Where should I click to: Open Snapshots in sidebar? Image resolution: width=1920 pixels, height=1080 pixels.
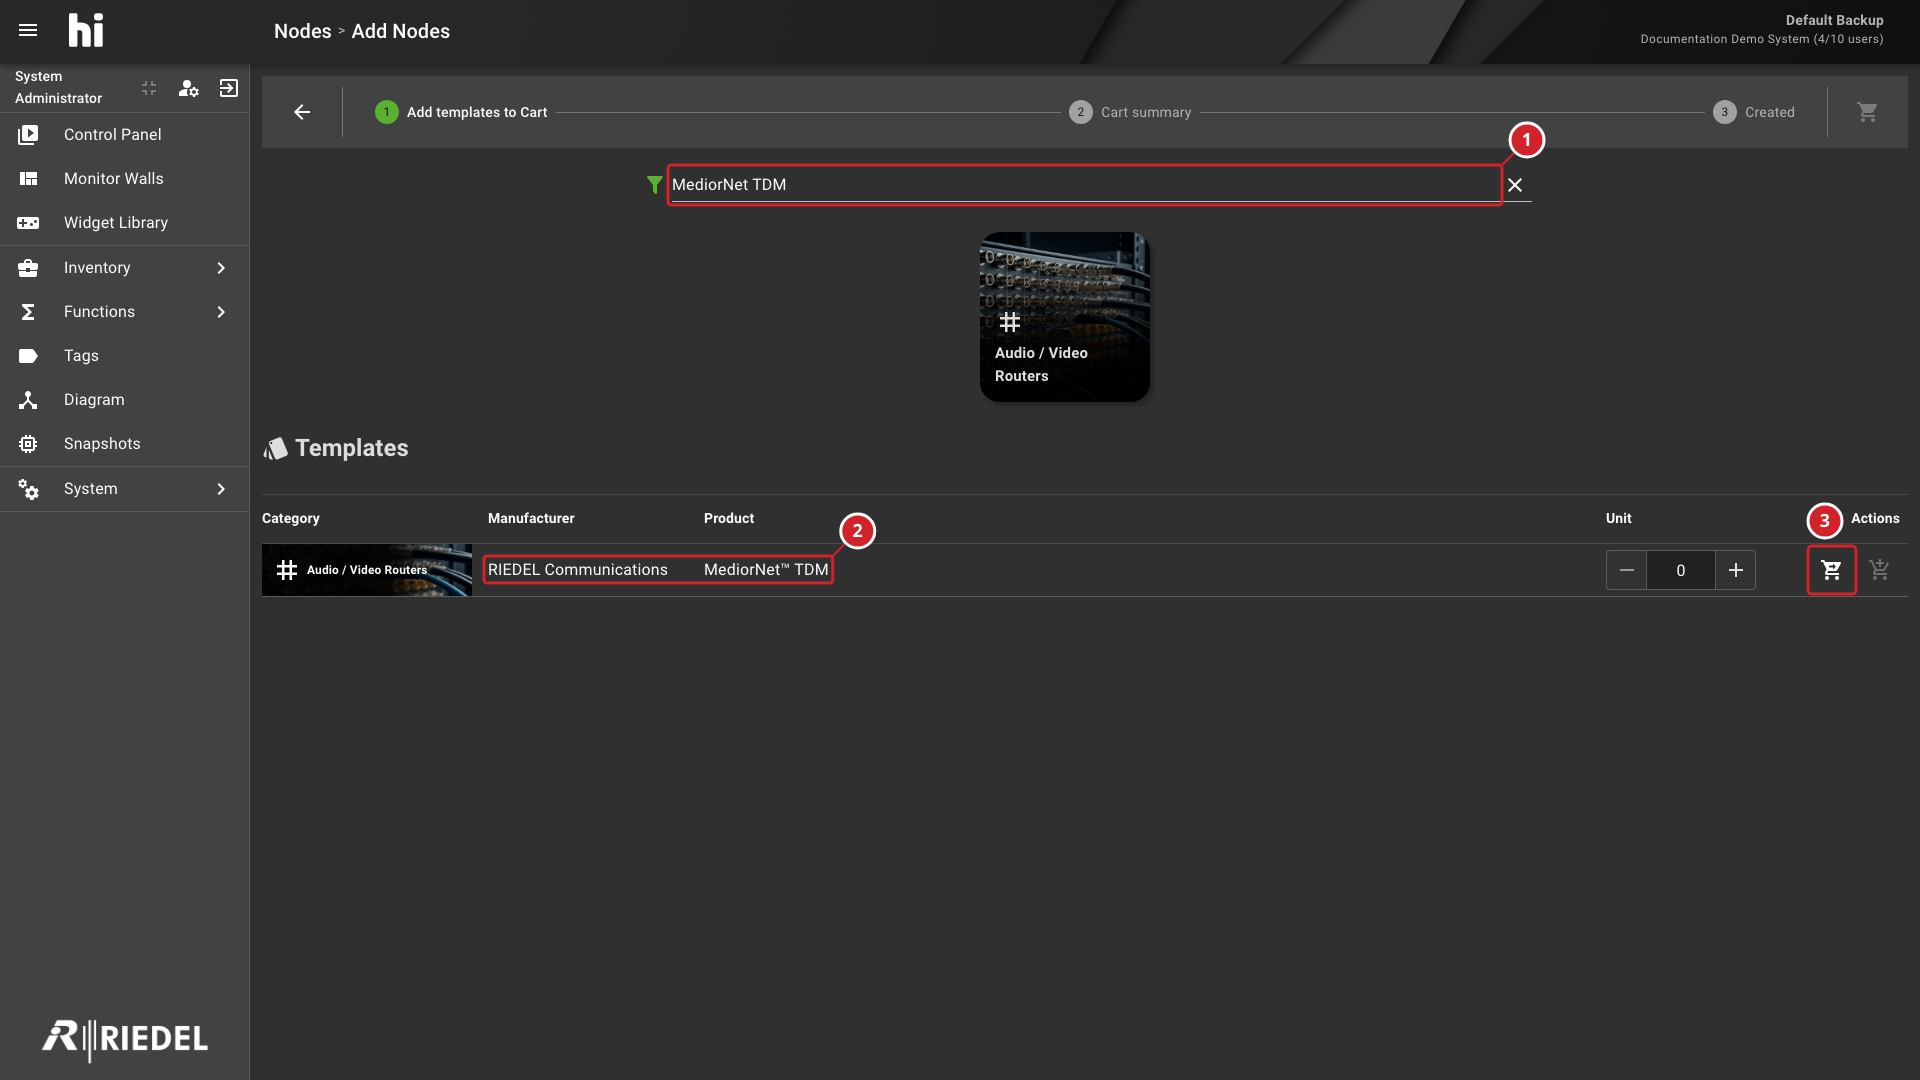click(124, 444)
